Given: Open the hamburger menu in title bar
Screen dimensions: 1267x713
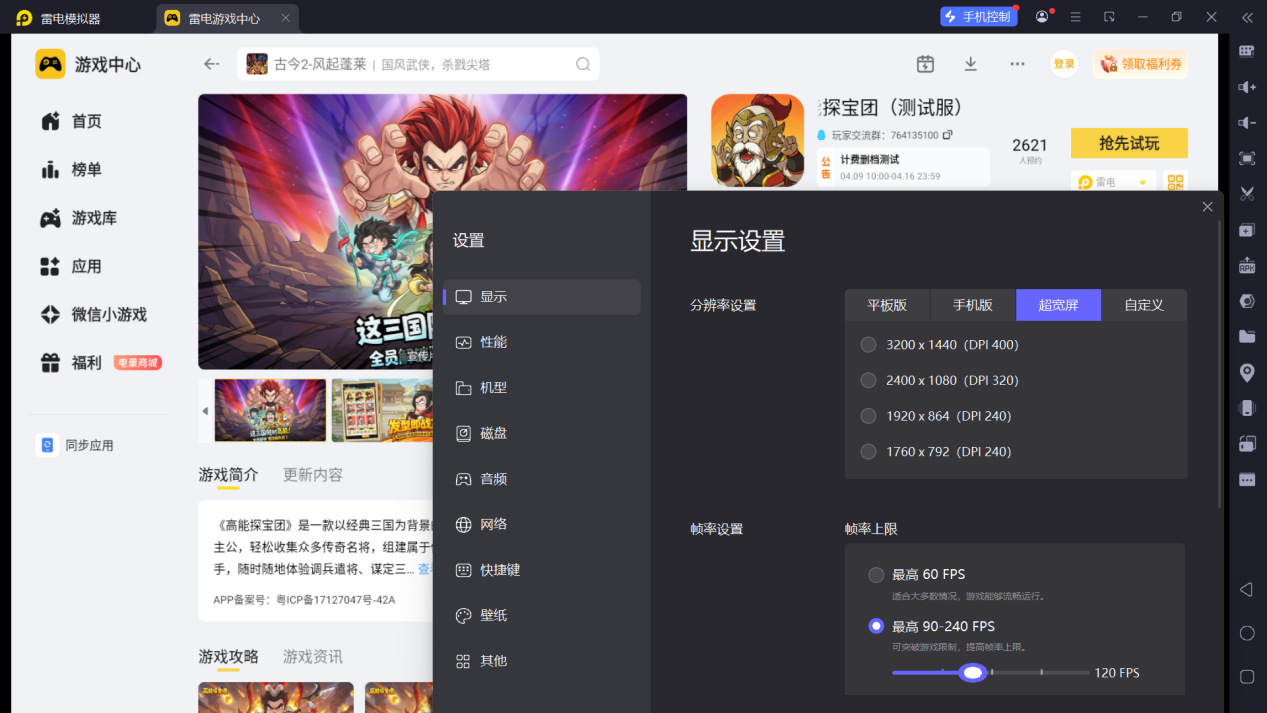Looking at the screenshot, I should pos(1075,17).
